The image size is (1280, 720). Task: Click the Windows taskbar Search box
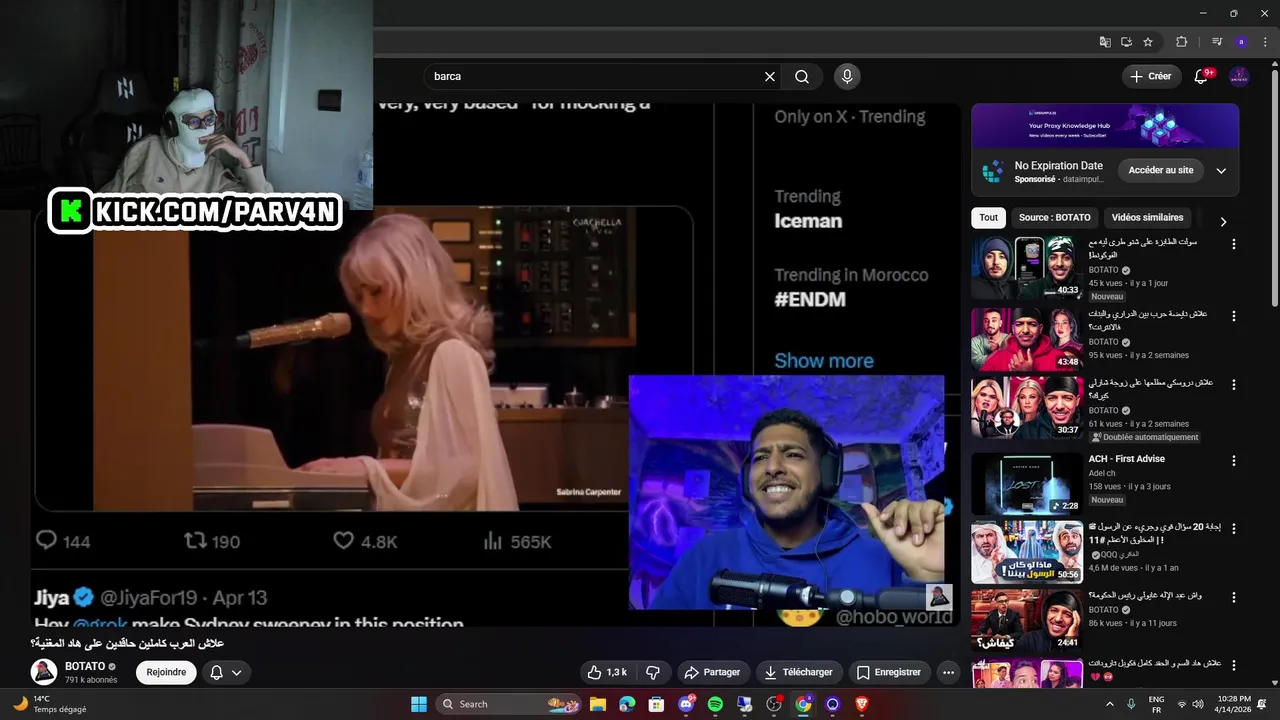(507, 704)
